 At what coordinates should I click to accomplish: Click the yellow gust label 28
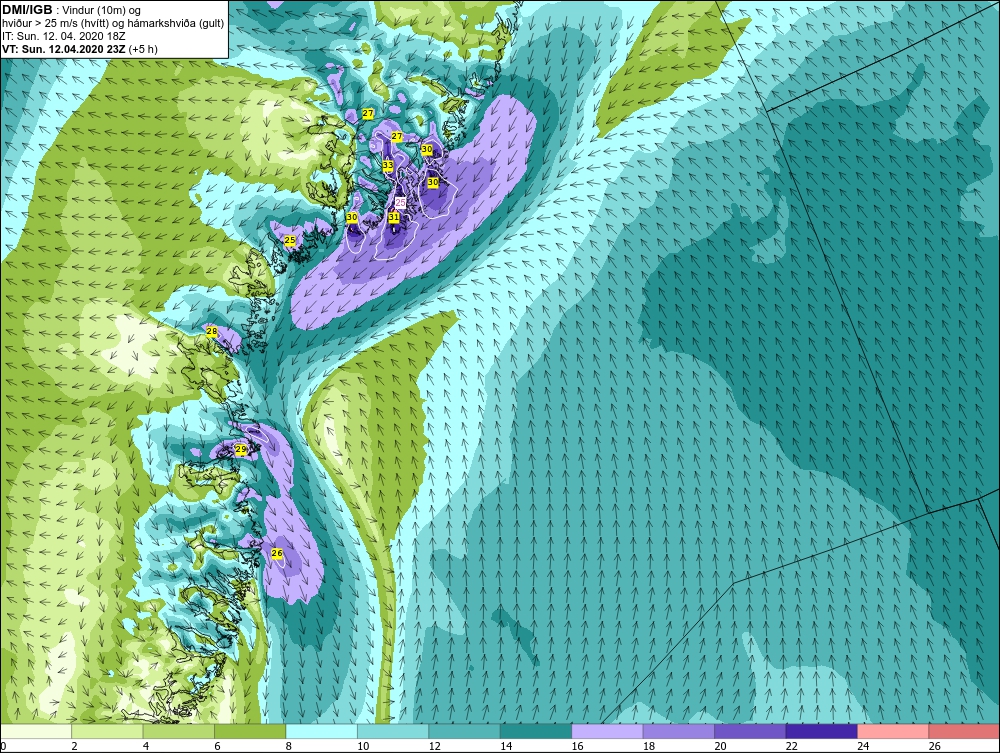212,331
